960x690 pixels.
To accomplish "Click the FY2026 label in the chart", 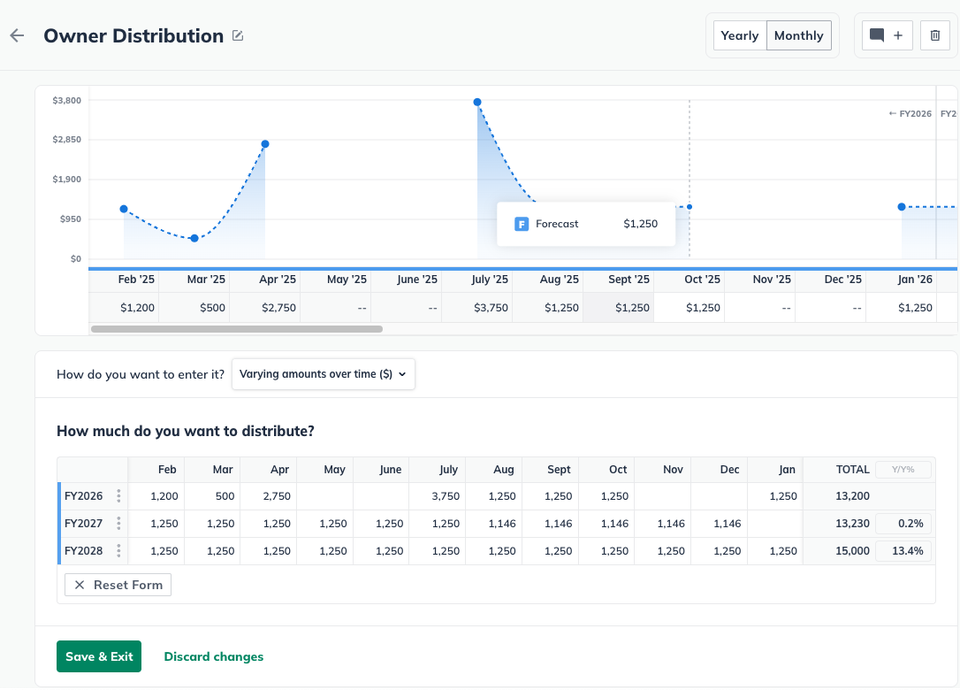I will click(910, 114).
